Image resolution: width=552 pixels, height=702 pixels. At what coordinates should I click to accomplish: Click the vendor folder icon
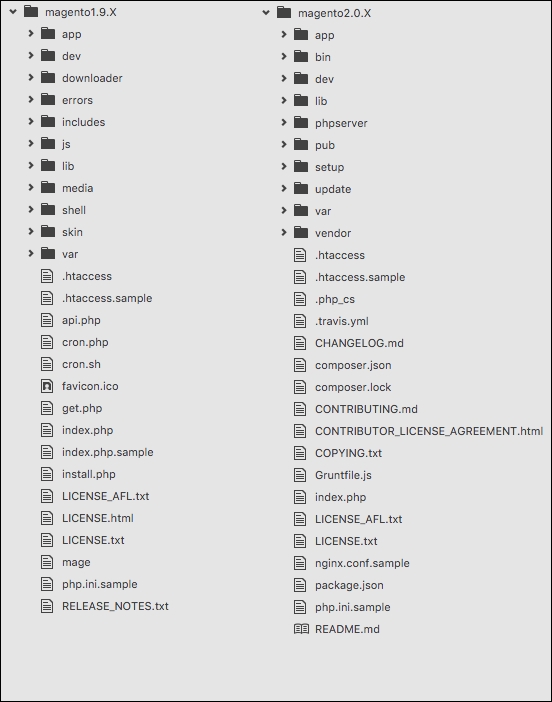point(301,232)
